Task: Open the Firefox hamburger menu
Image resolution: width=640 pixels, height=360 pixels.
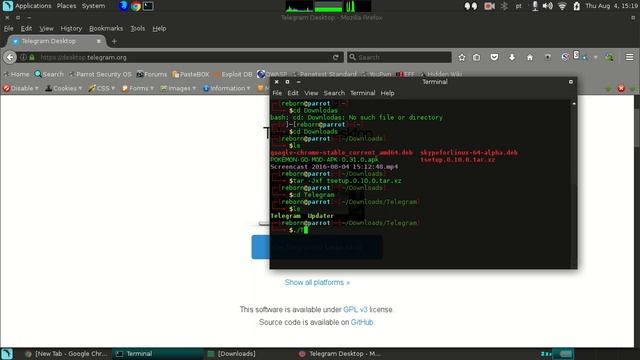Action: [x=629, y=57]
